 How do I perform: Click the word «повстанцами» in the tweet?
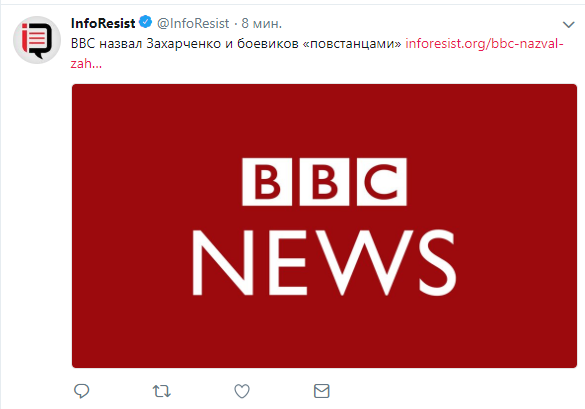coord(351,44)
